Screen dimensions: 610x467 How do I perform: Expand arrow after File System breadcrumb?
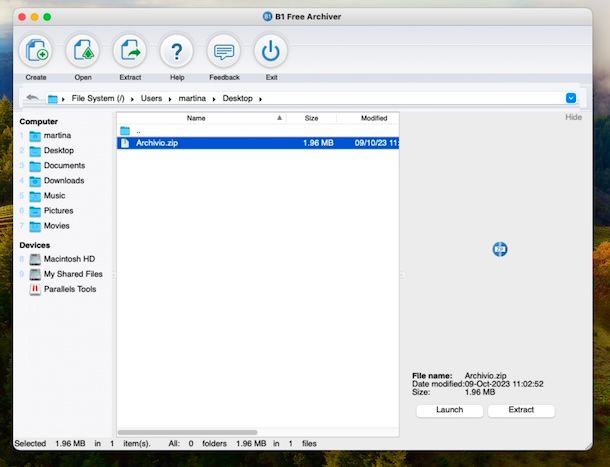pos(132,99)
